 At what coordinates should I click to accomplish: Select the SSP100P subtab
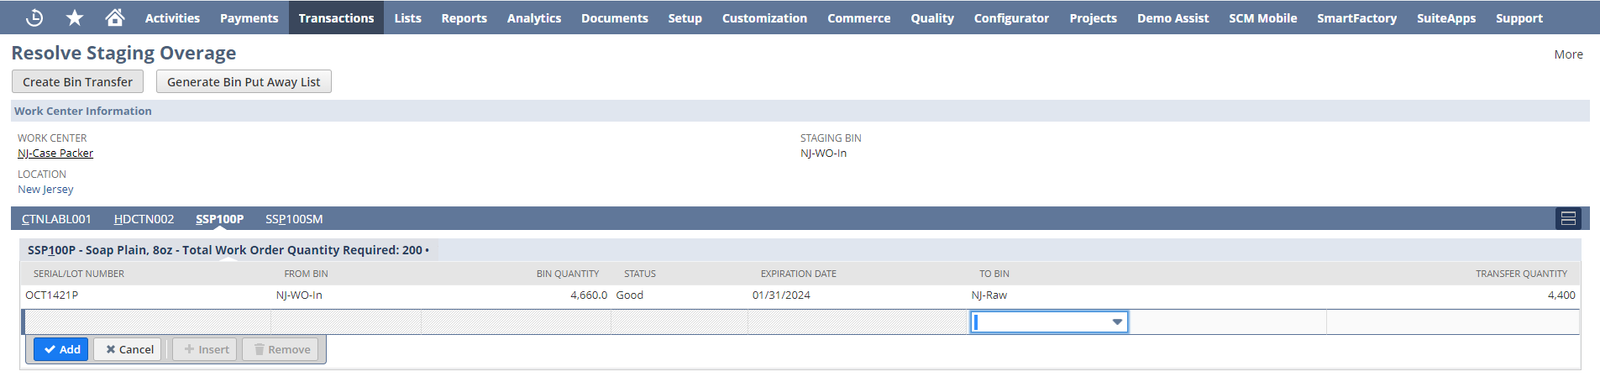tap(220, 219)
